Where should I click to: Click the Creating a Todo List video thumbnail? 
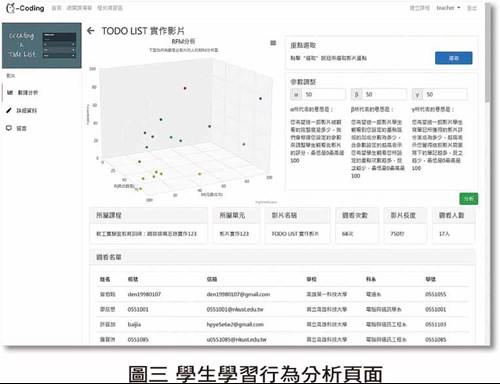point(42,45)
